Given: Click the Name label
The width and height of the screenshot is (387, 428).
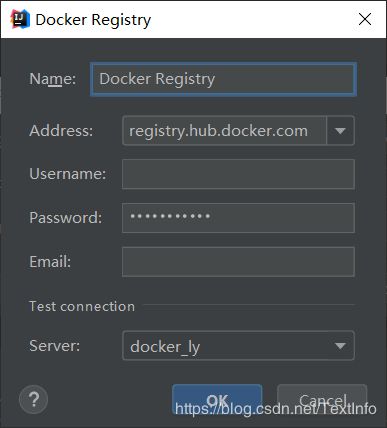Looking at the screenshot, I should pos(53,79).
